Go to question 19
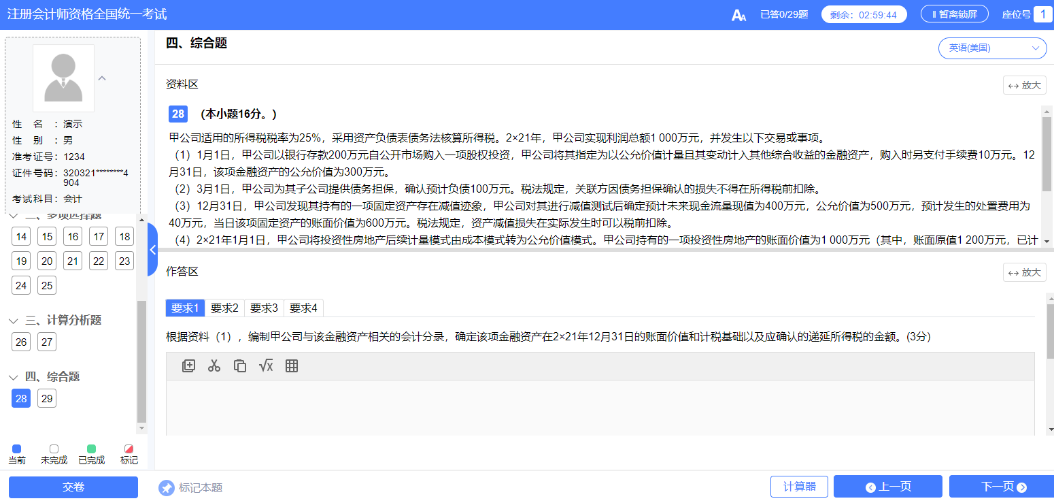1054x503 pixels. pos(22,261)
